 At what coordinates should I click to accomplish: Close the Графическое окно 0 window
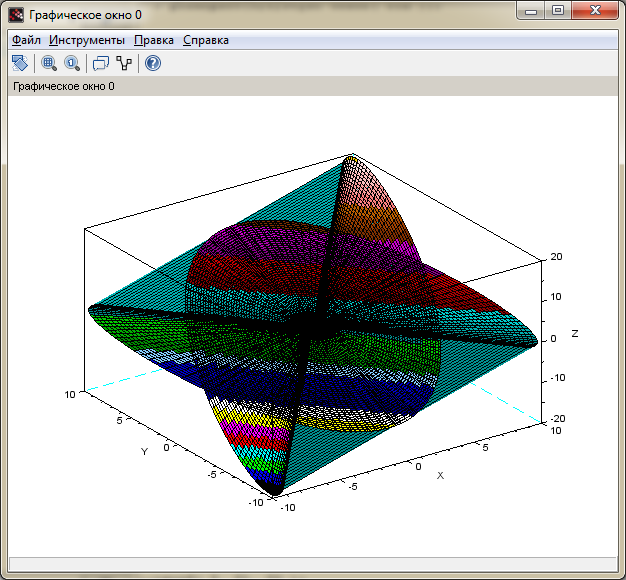coord(593,11)
